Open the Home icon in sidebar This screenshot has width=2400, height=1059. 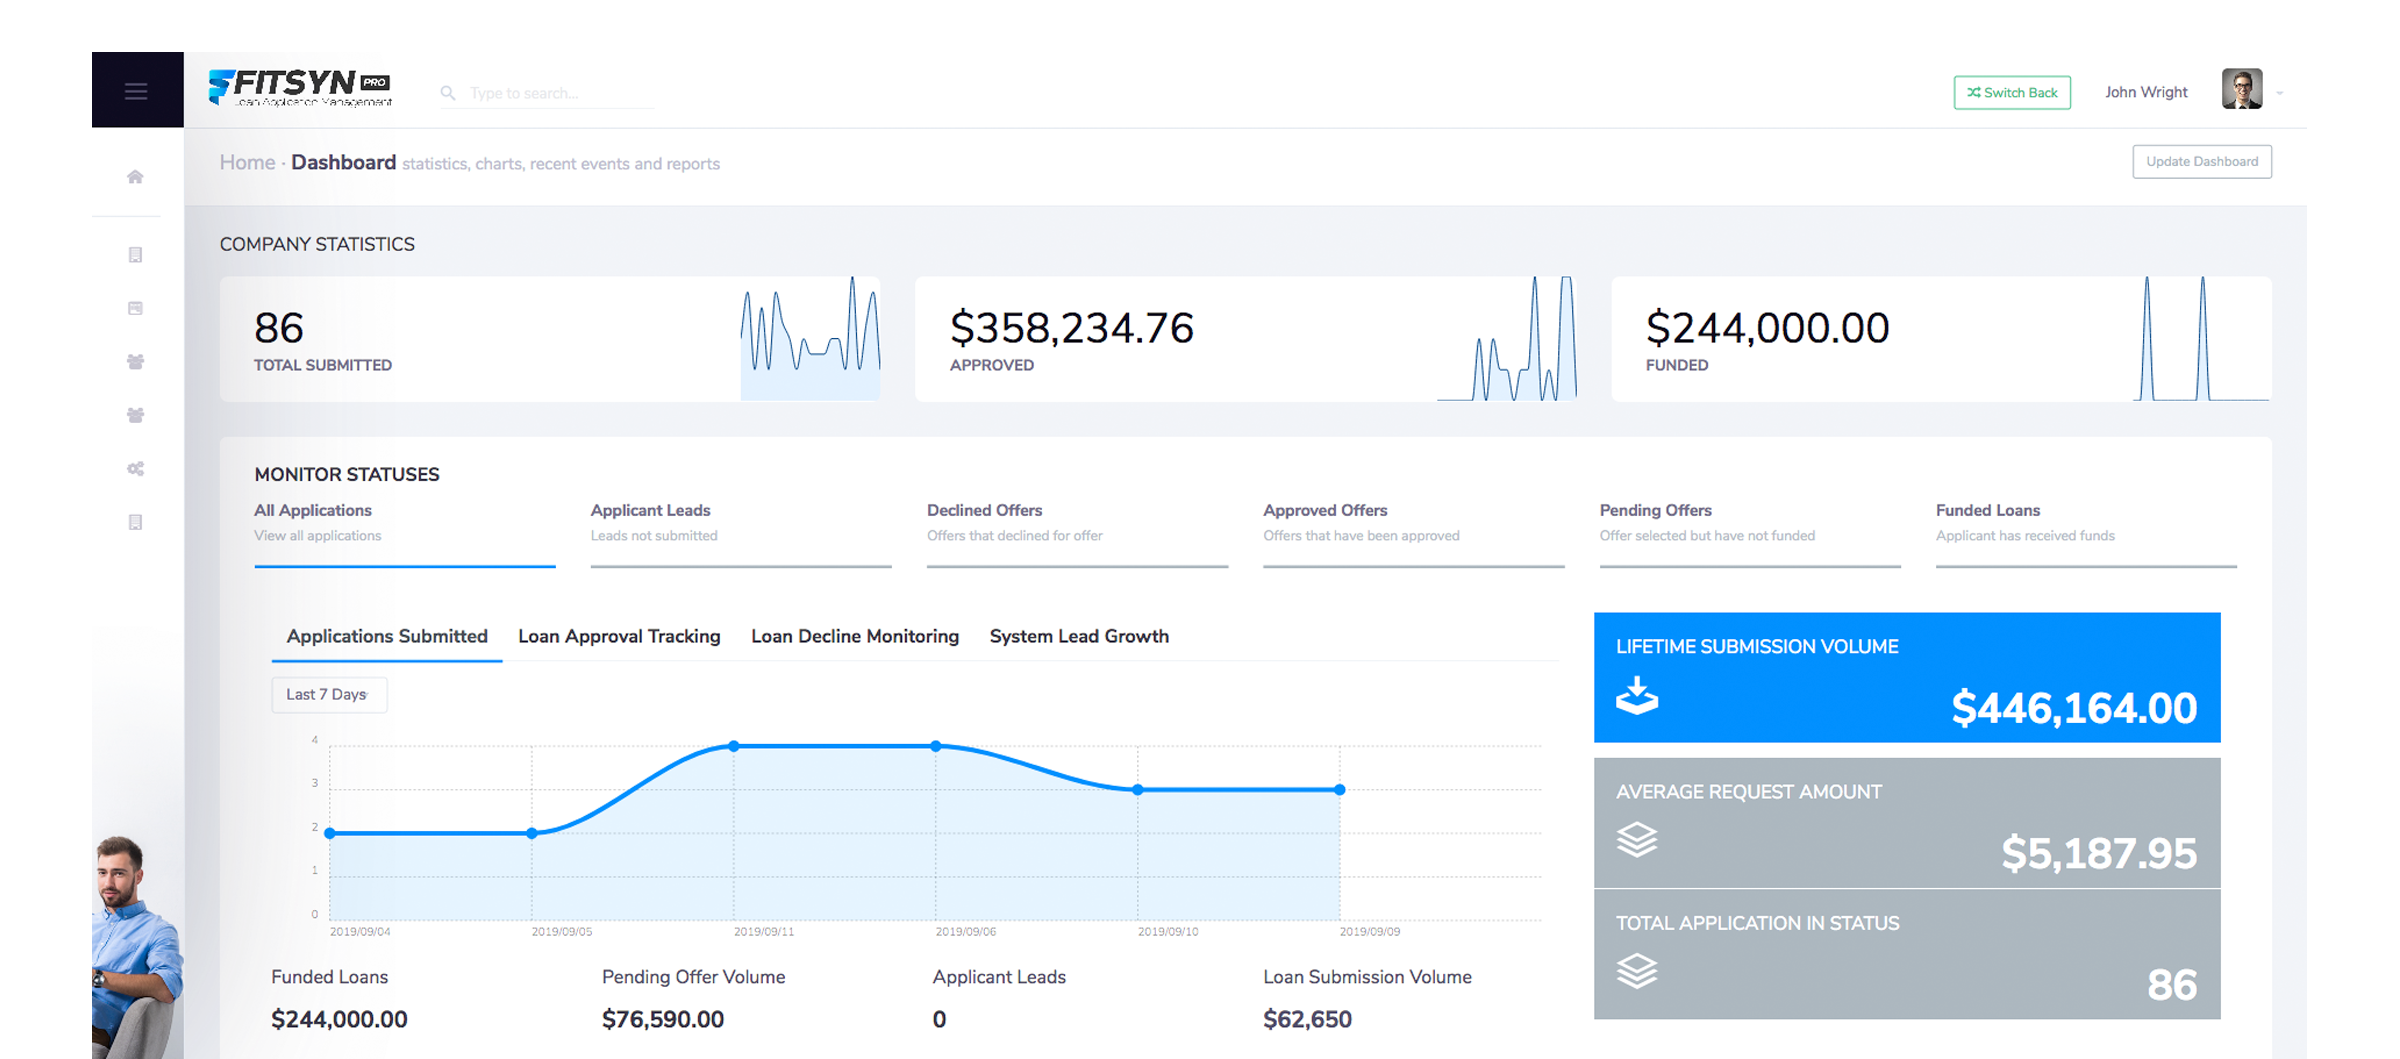(134, 176)
